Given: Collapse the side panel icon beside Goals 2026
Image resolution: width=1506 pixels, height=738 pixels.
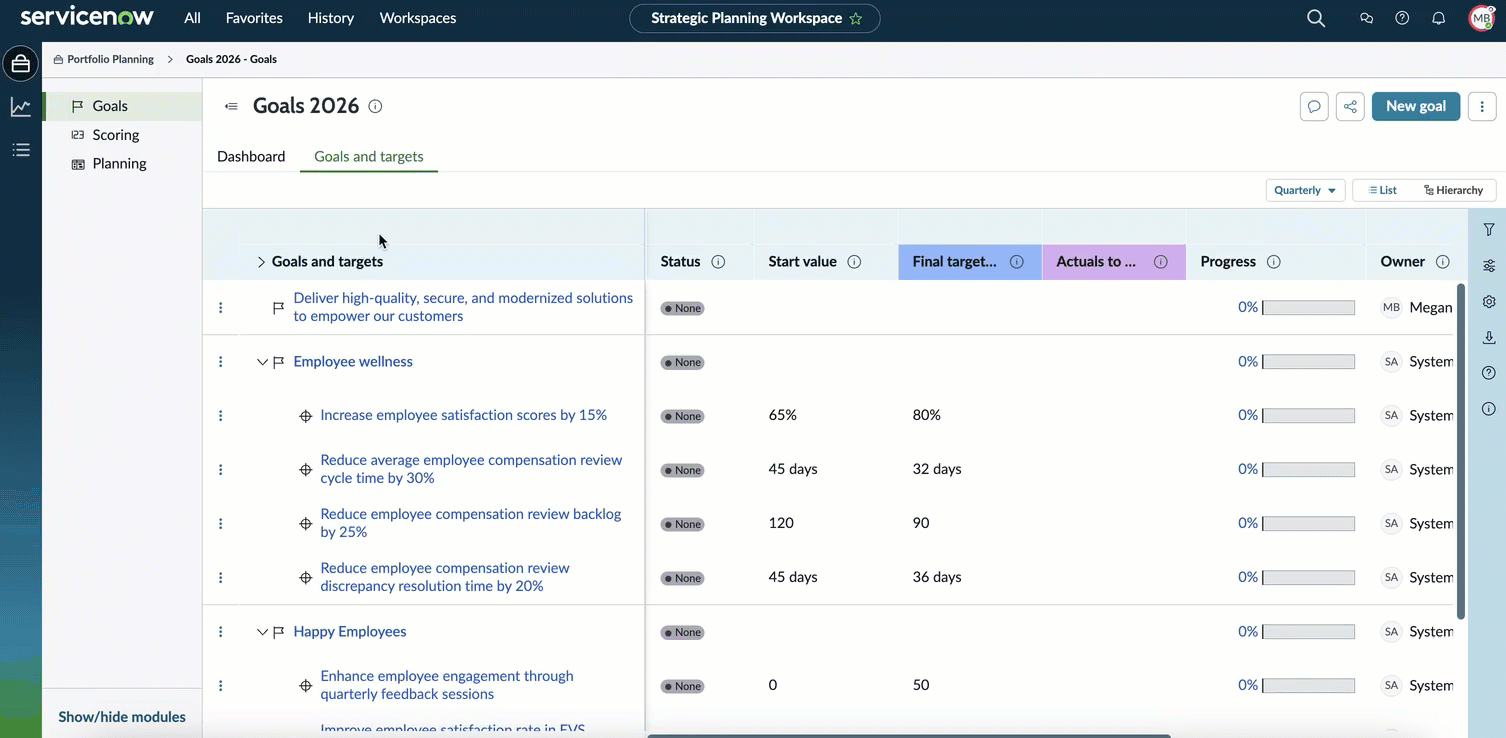Looking at the screenshot, I should coord(231,106).
